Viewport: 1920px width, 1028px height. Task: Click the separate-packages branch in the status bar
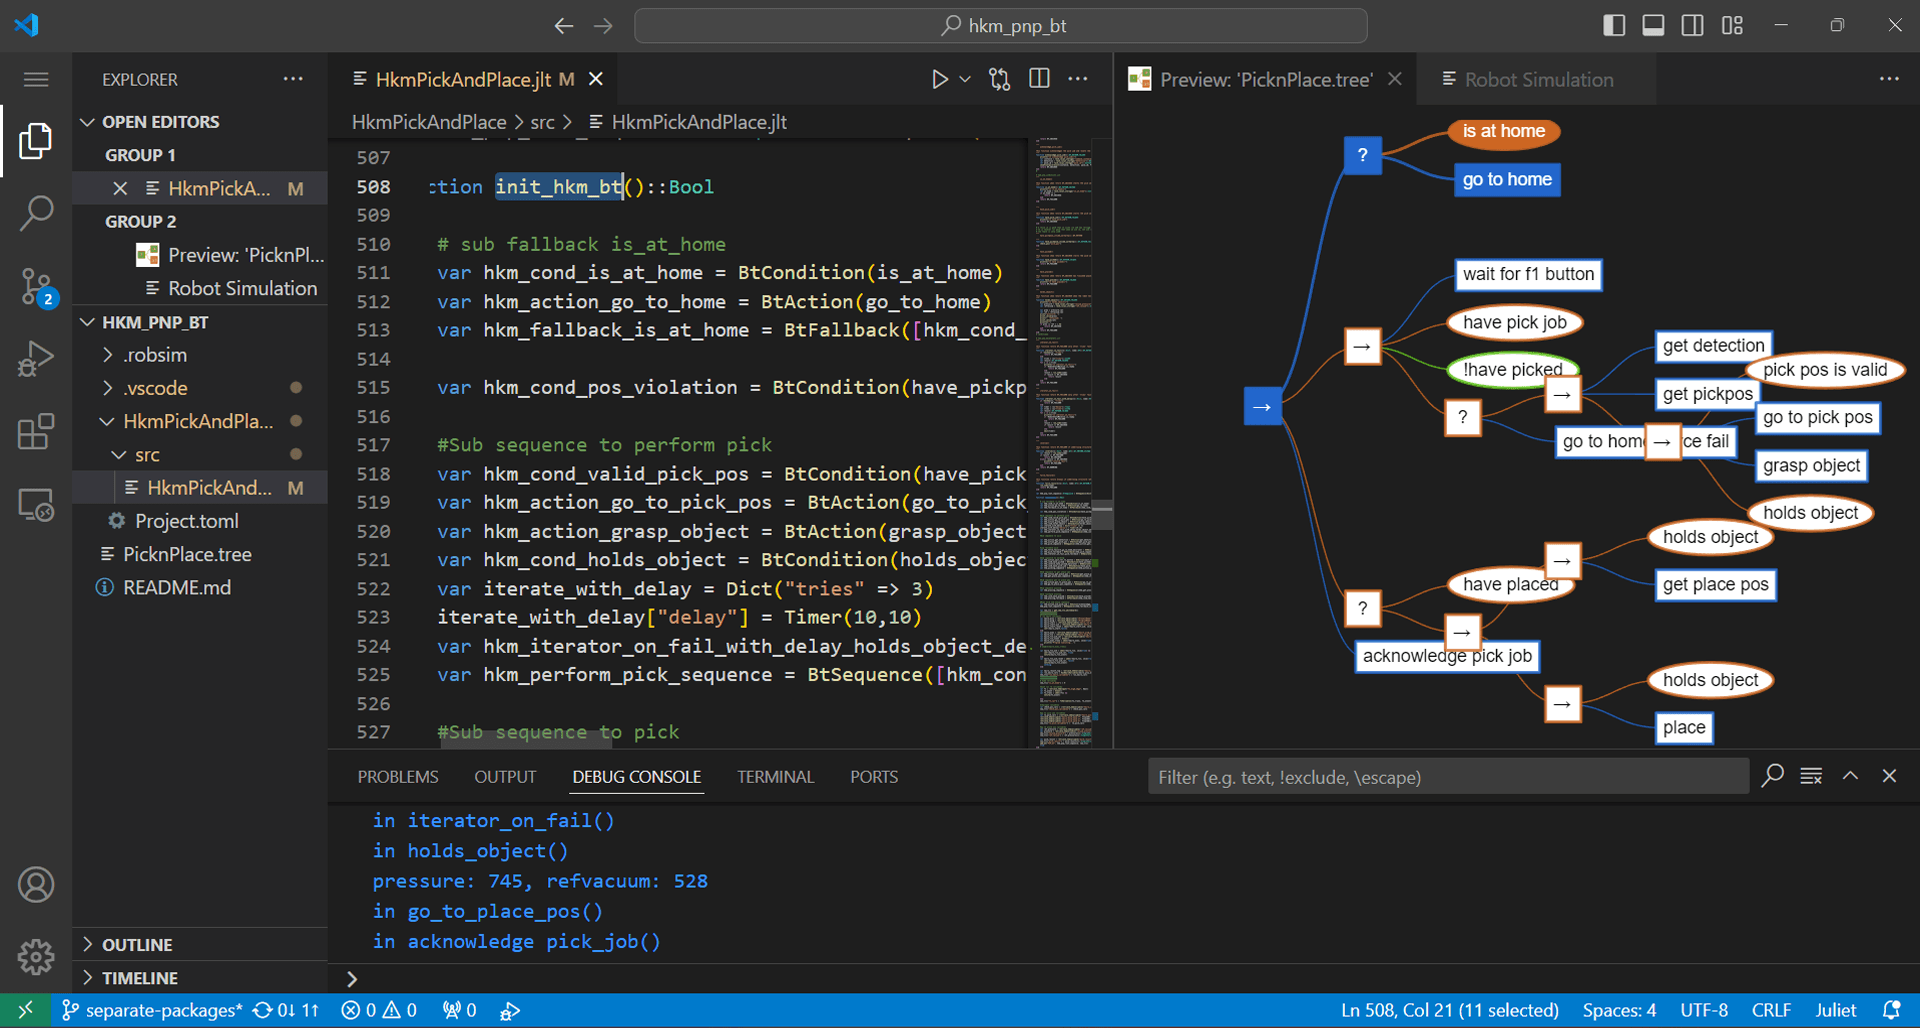pos(163,1010)
